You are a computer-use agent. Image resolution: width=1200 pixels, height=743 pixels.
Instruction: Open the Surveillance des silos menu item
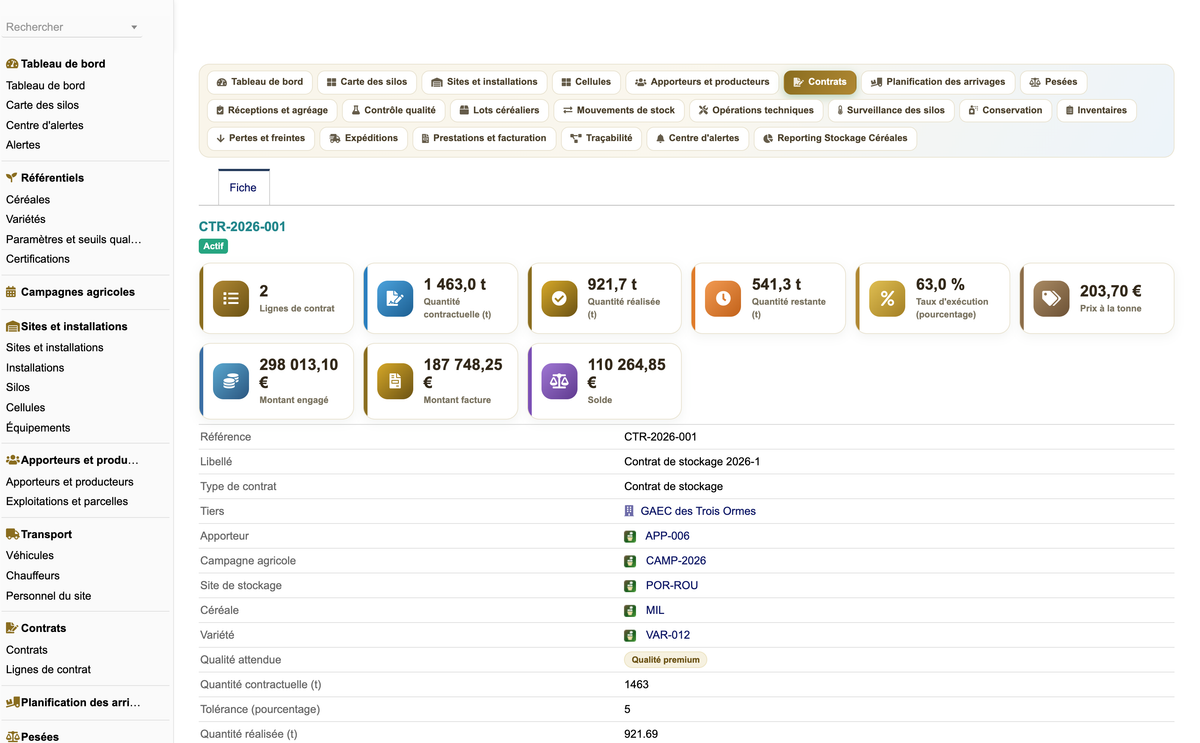point(891,110)
